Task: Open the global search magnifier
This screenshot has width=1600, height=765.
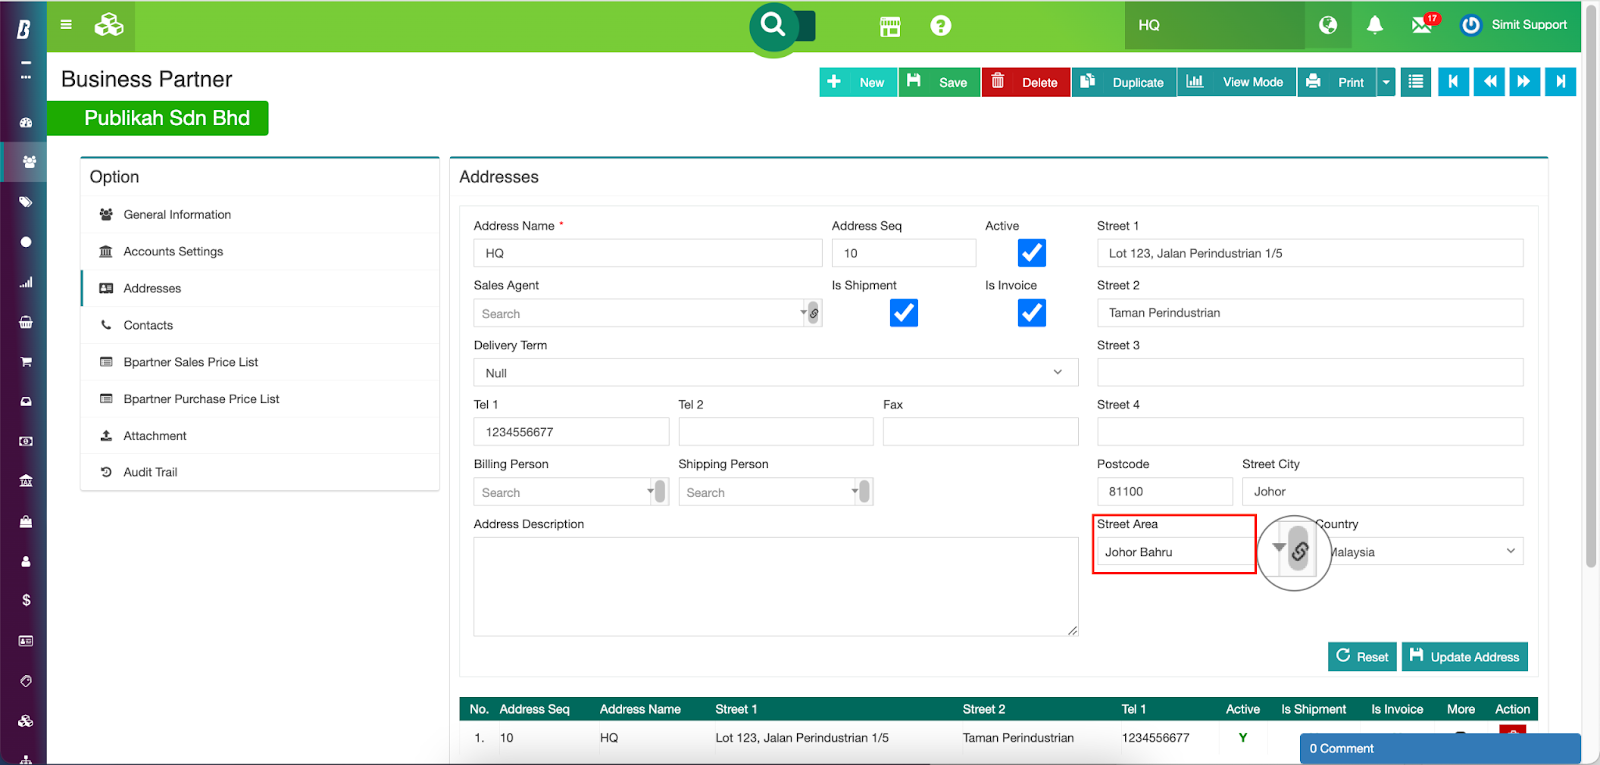Action: coord(773,24)
